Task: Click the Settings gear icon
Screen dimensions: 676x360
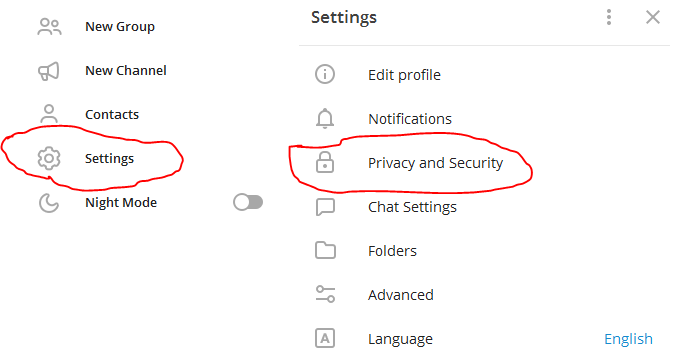Action: click(x=49, y=158)
